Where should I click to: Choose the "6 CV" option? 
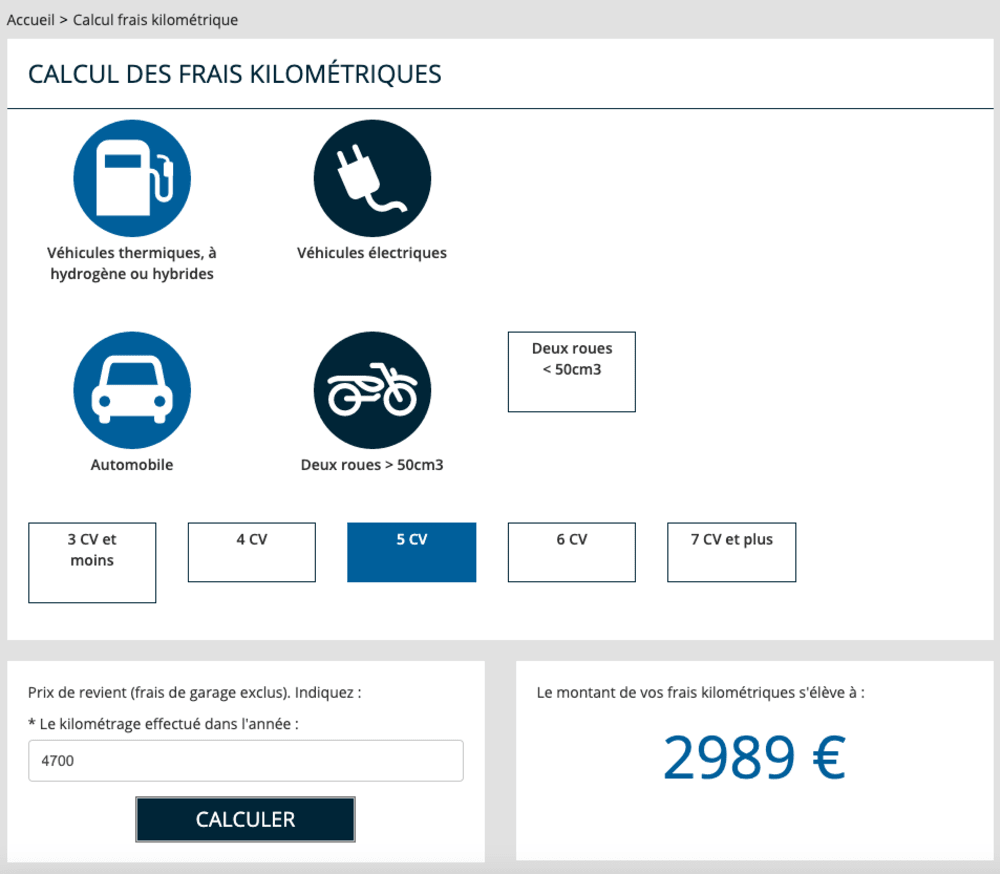click(571, 552)
